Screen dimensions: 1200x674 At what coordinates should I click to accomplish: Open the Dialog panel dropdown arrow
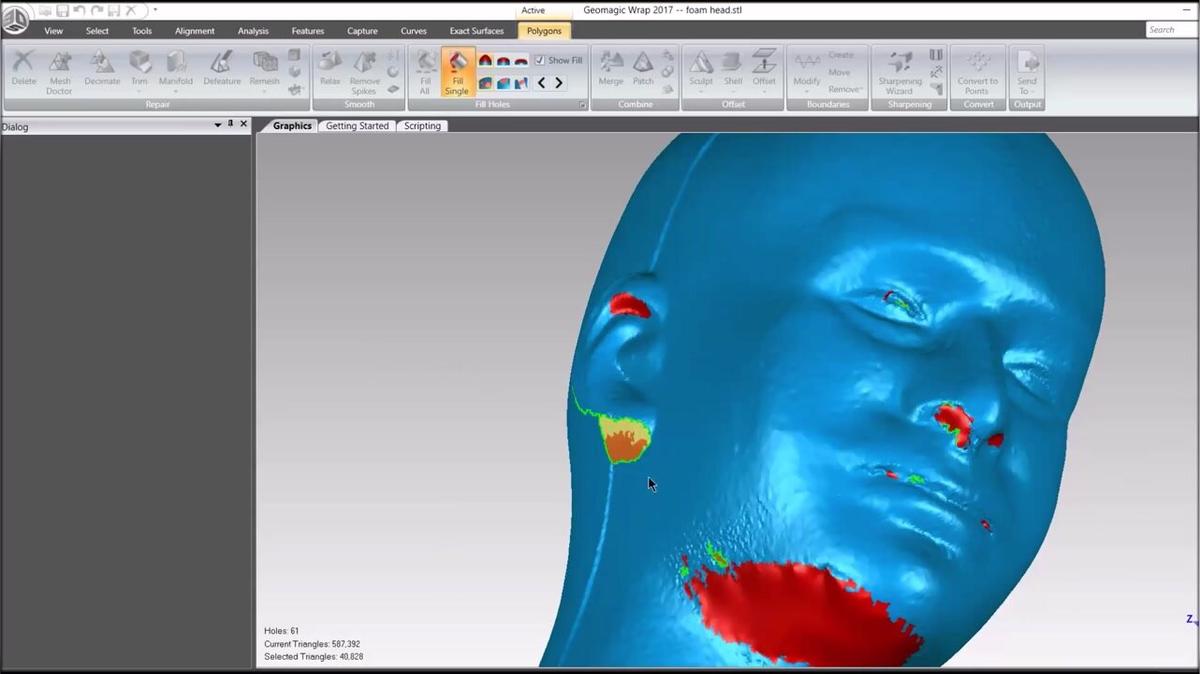click(x=218, y=125)
